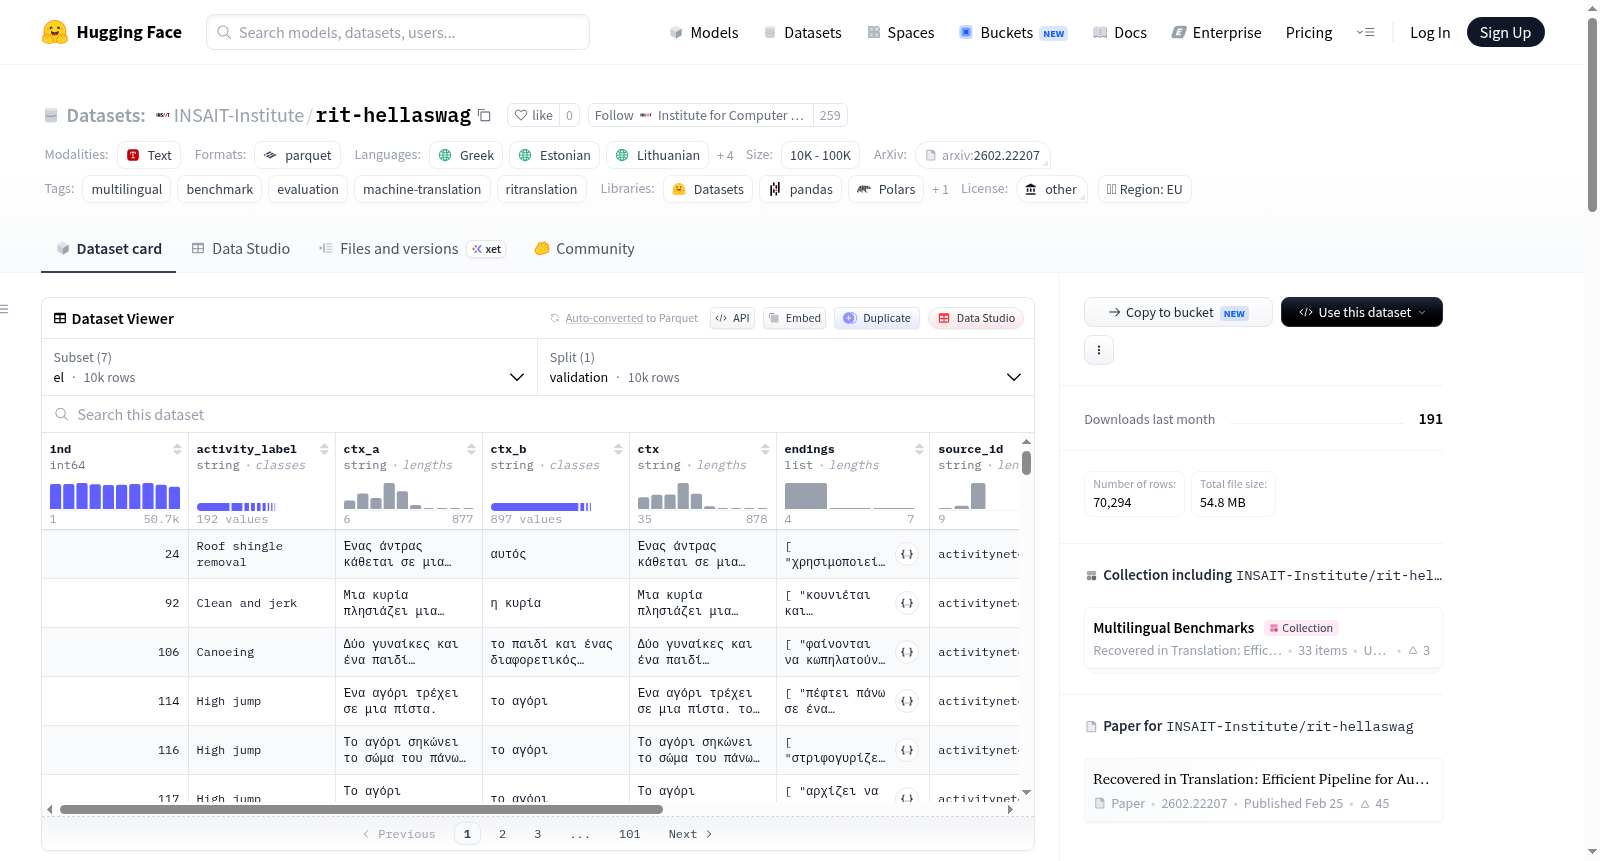Open the Polars library tag
The width and height of the screenshot is (1600, 861).
pos(886,189)
